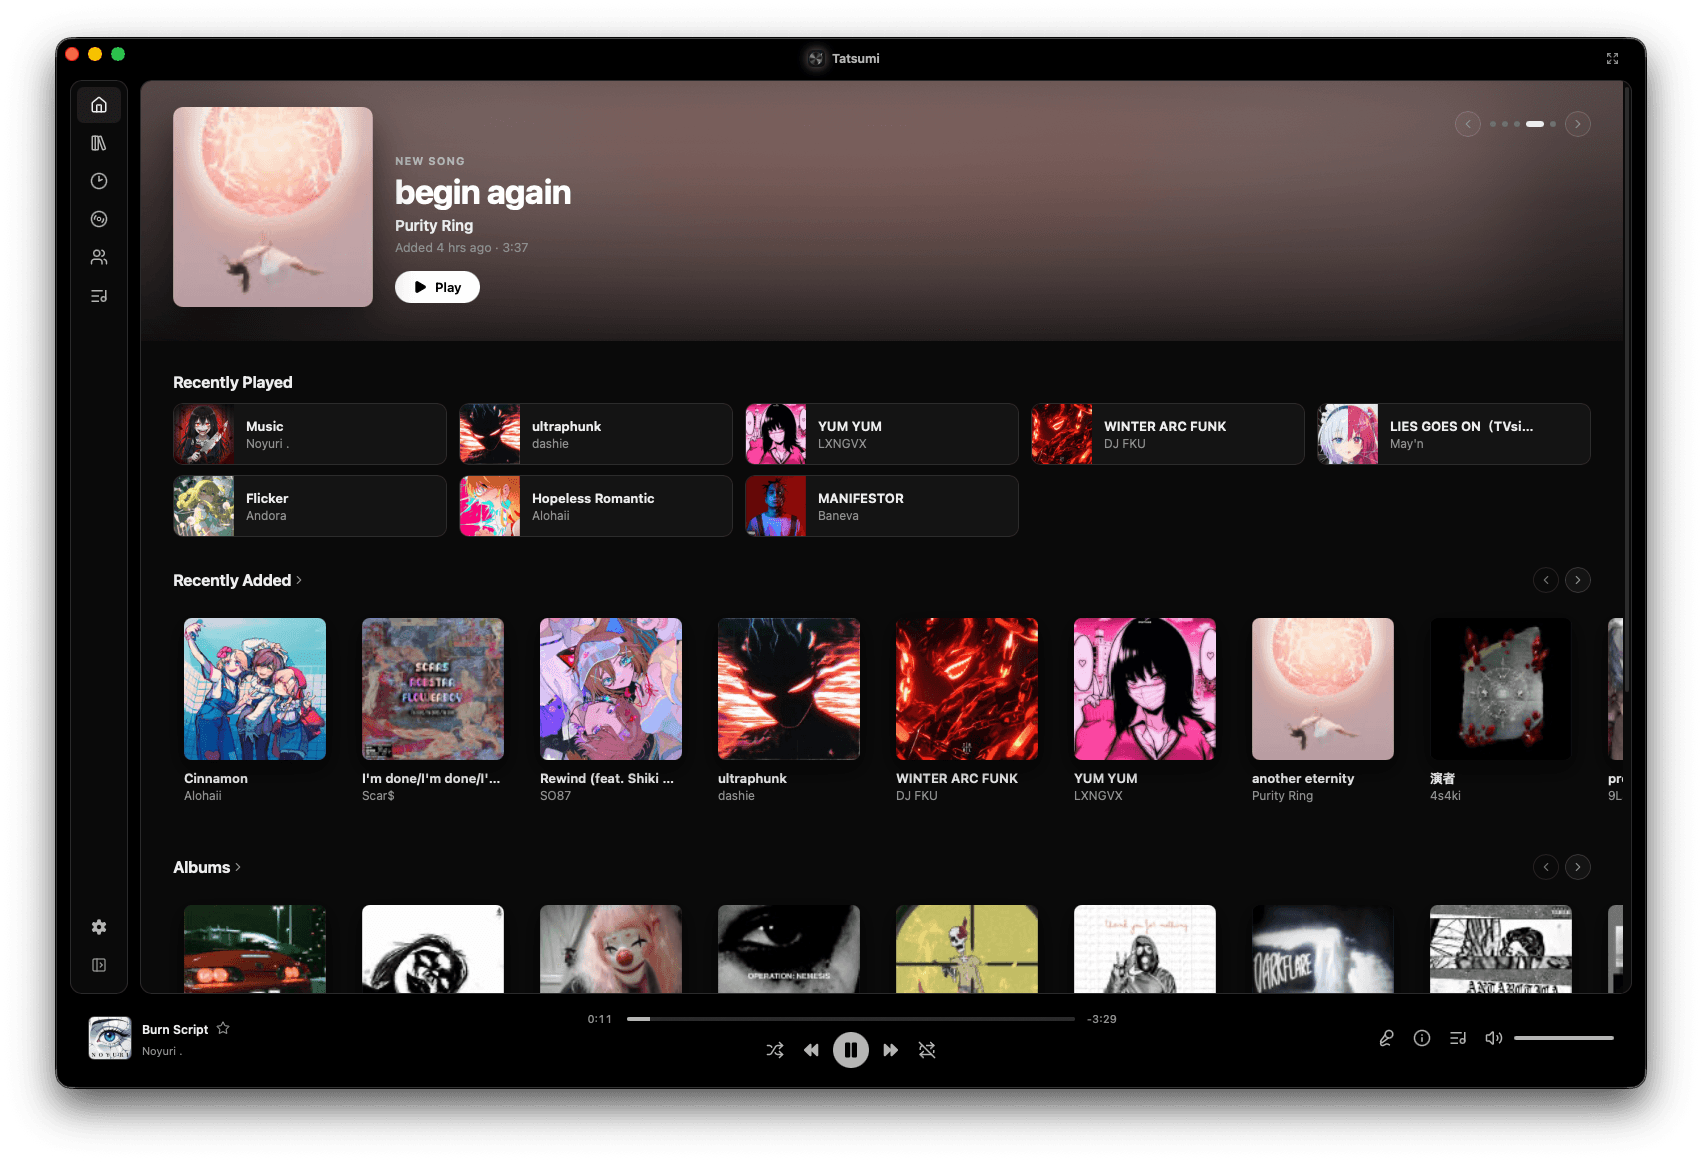Toggle shuffle mode
This screenshot has width=1702, height=1162.
tap(775, 1050)
